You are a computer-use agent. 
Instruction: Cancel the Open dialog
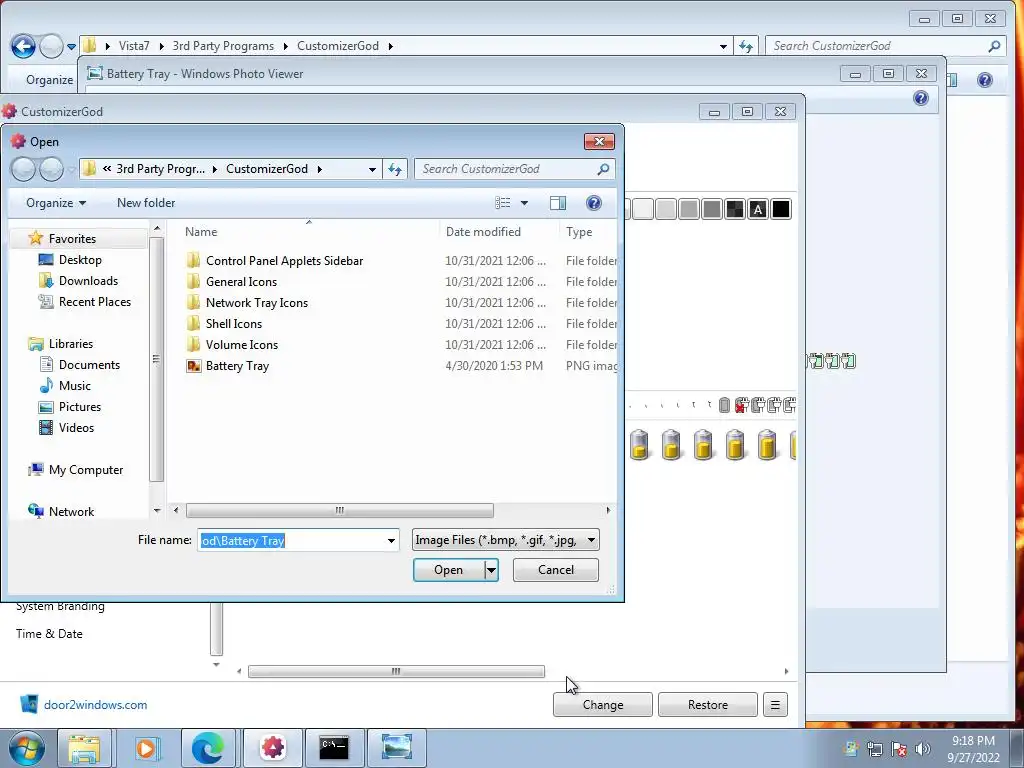click(x=556, y=569)
